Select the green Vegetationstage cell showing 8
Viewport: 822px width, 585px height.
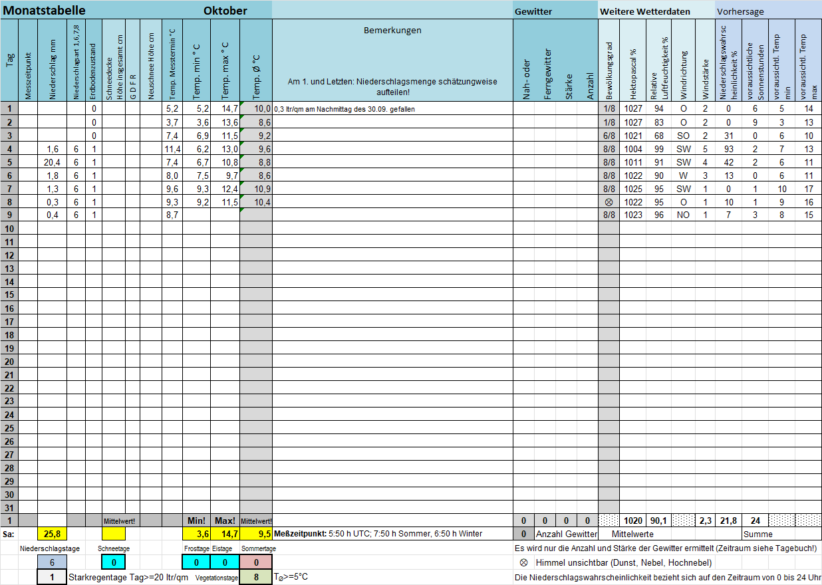tap(257, 577)
